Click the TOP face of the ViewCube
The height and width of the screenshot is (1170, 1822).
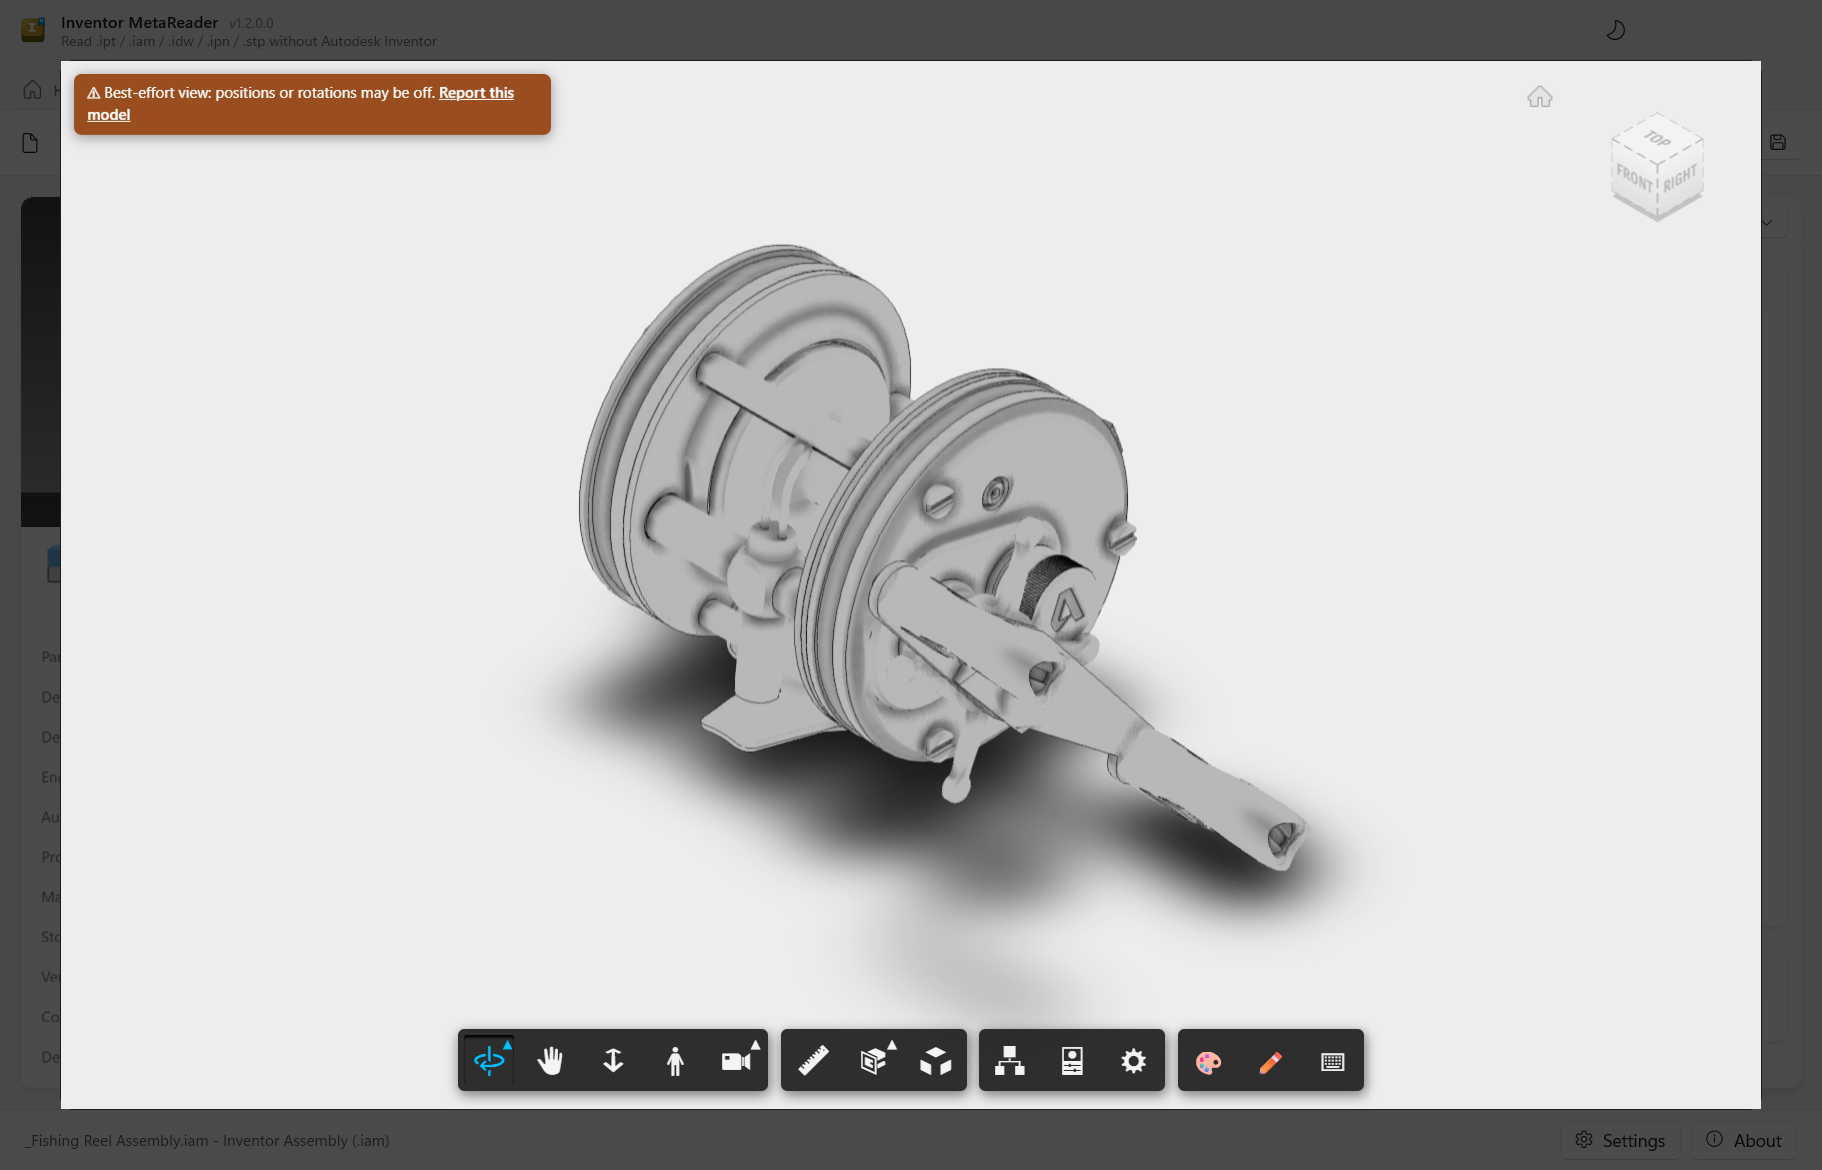click(1657, 138)
